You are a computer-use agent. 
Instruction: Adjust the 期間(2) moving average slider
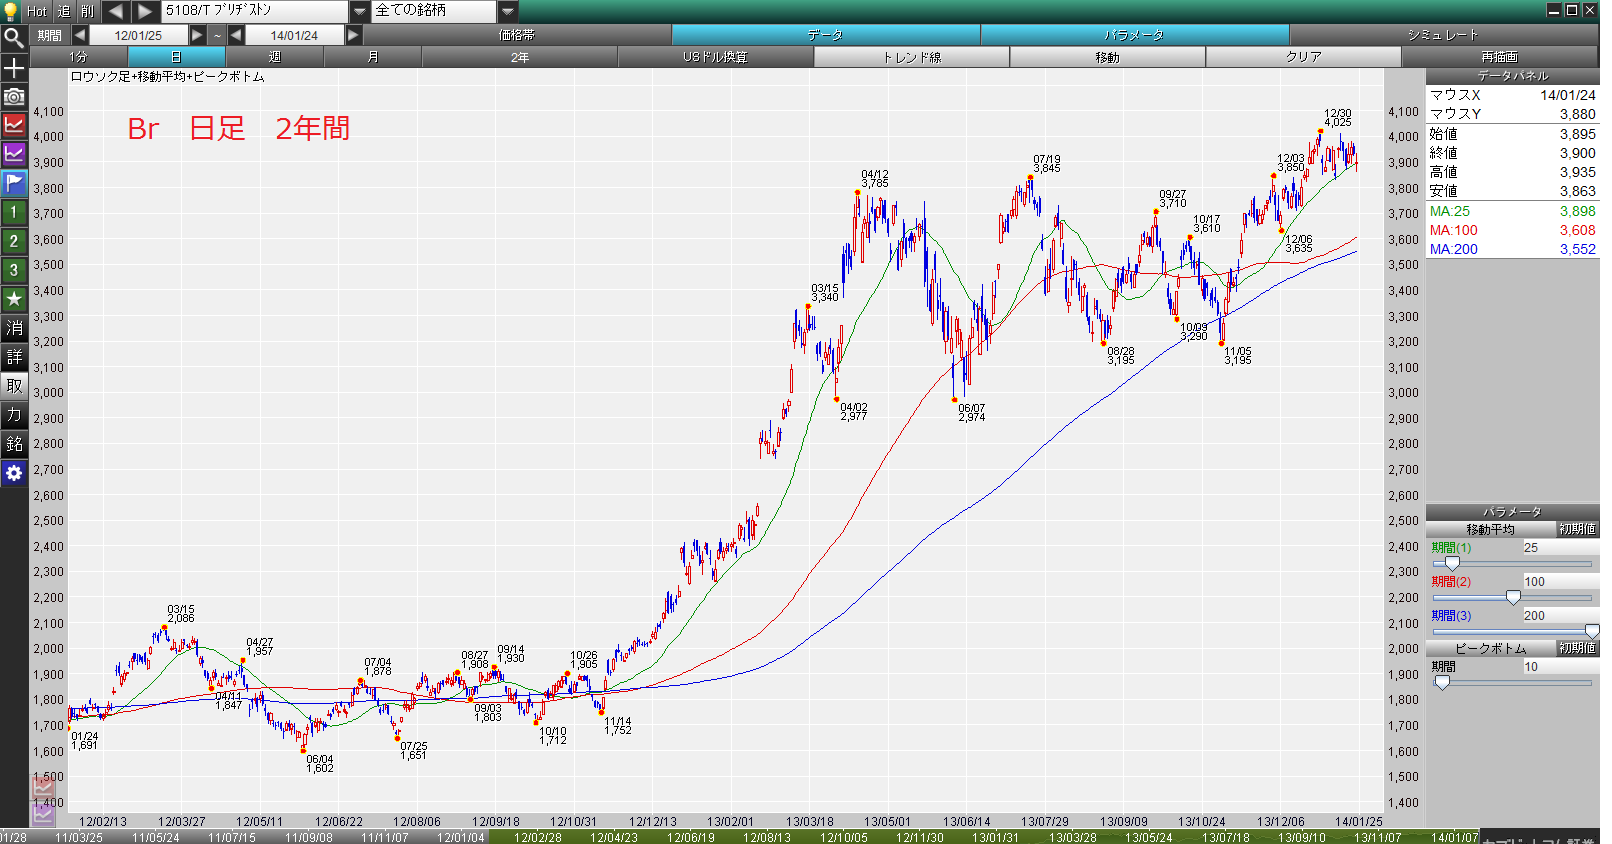coord(1513,598)
